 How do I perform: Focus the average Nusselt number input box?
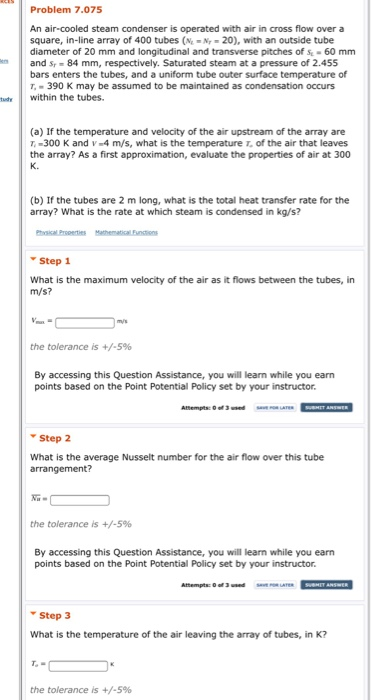[80, 500]
